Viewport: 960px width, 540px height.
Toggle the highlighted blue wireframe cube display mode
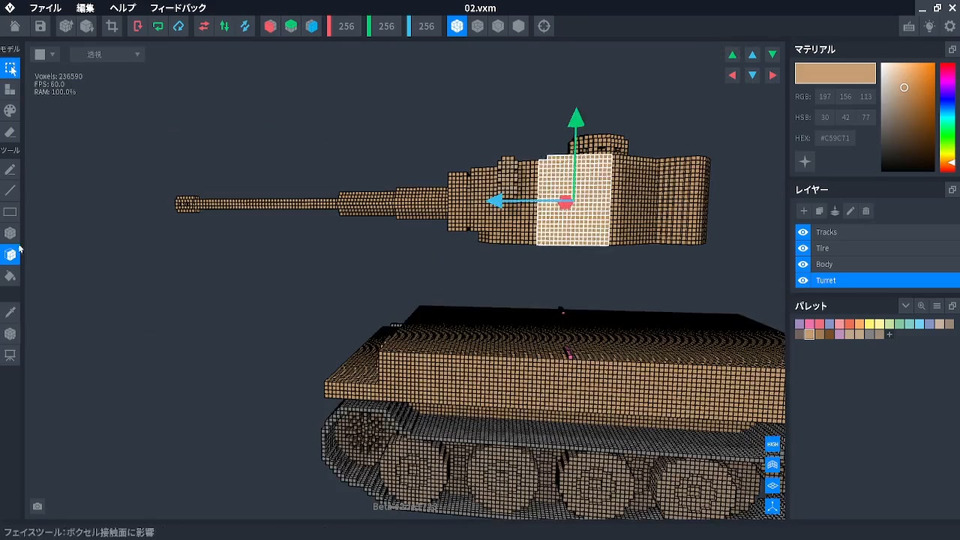click(x=457, y=26)
